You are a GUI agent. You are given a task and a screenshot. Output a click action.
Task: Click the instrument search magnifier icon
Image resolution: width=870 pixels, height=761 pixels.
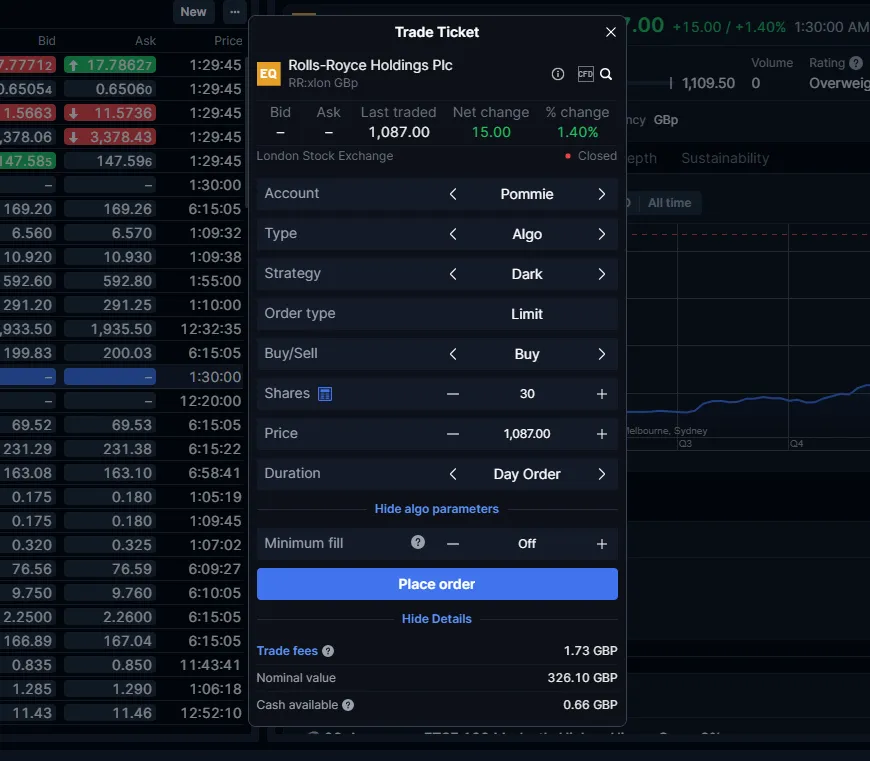pos(606,74)
